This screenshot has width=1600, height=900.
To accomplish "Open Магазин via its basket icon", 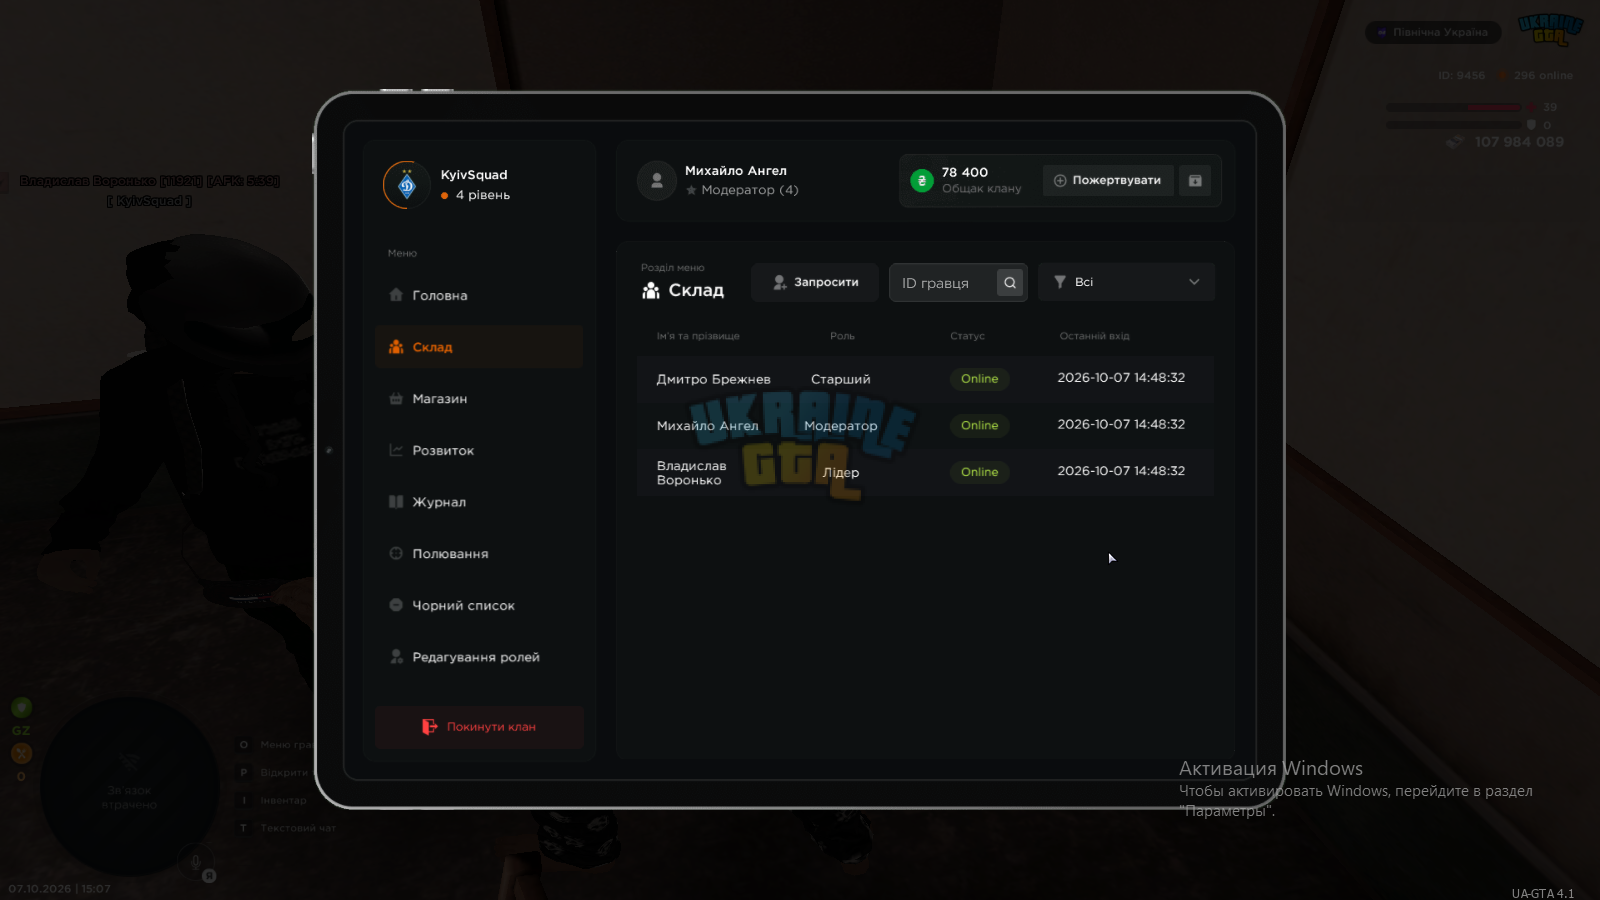I will pyautogui.click(x=396, y=398).
